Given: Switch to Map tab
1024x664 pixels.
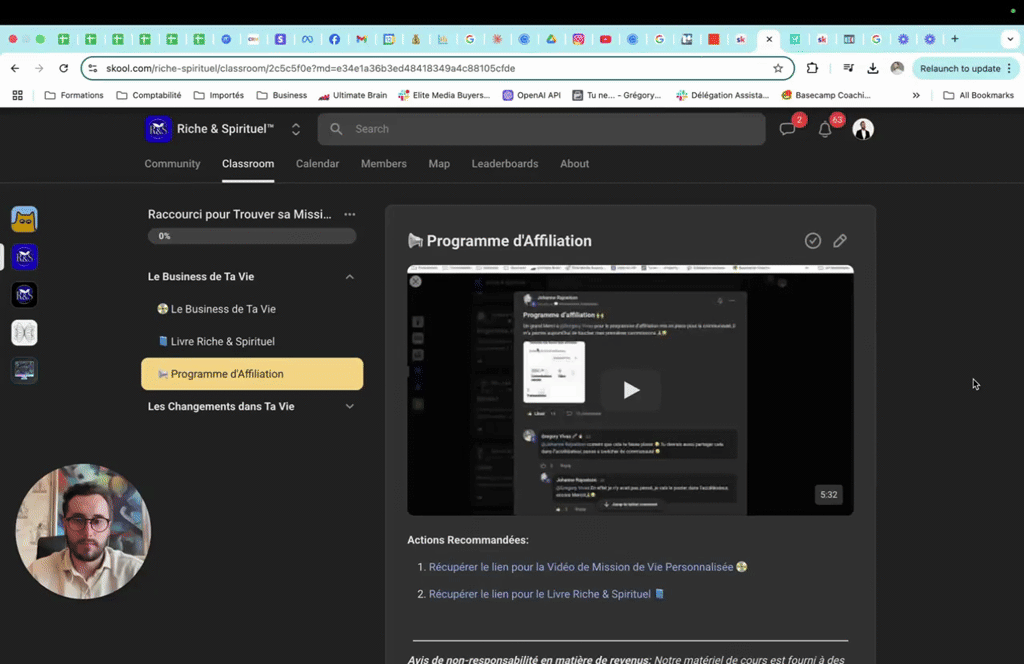Looking at the screenshot, I should click(439, 164).
